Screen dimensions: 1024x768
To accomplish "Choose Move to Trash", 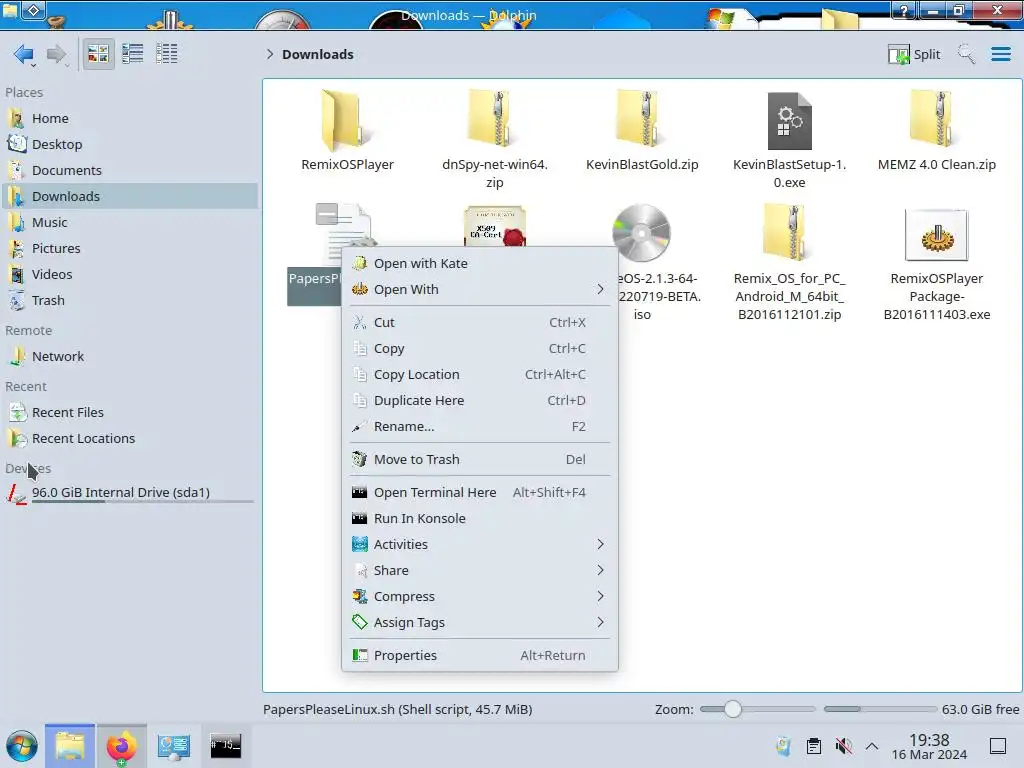I will (479, 460).
